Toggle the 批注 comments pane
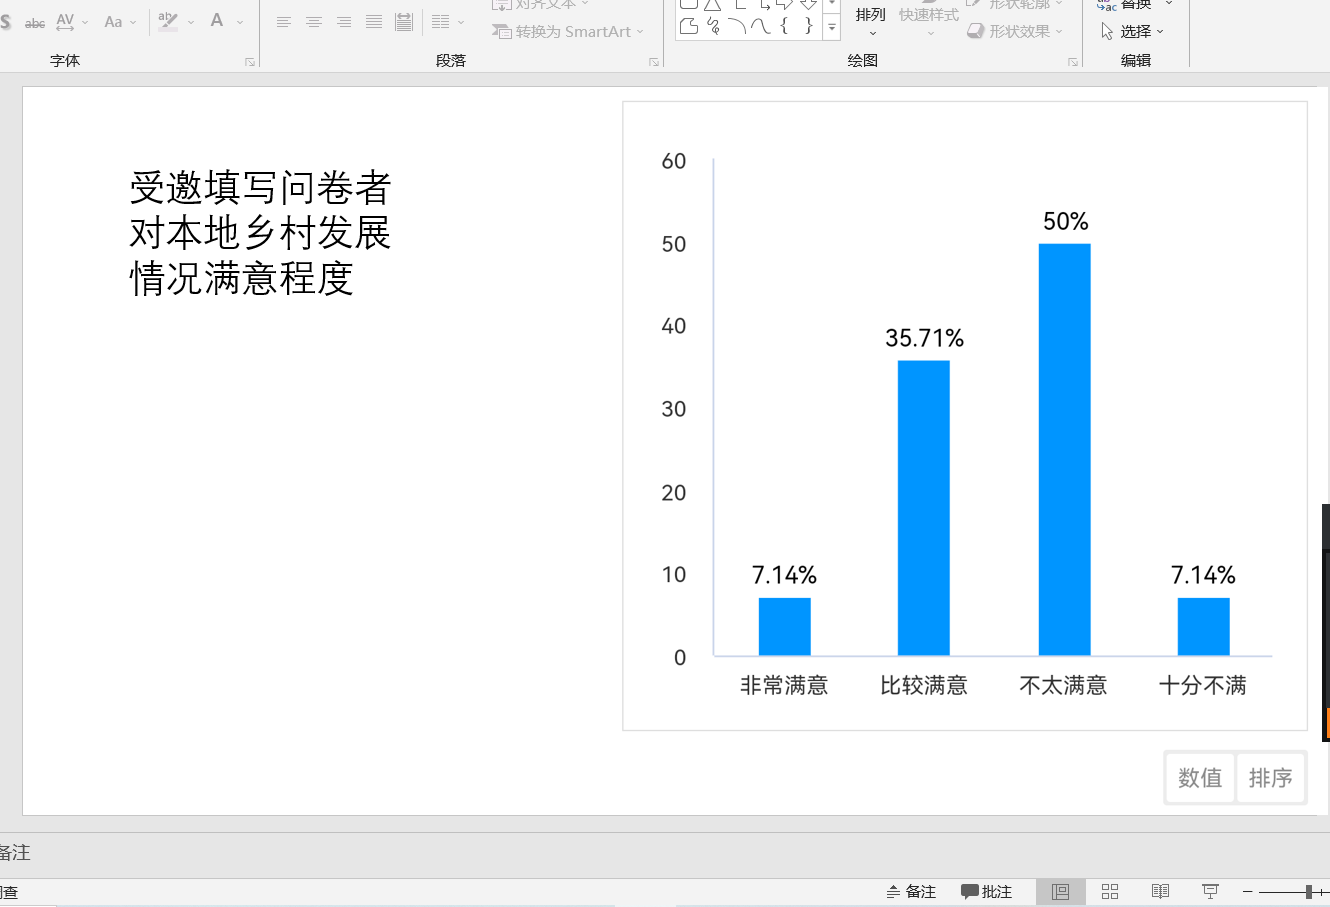 click(986, 891)
